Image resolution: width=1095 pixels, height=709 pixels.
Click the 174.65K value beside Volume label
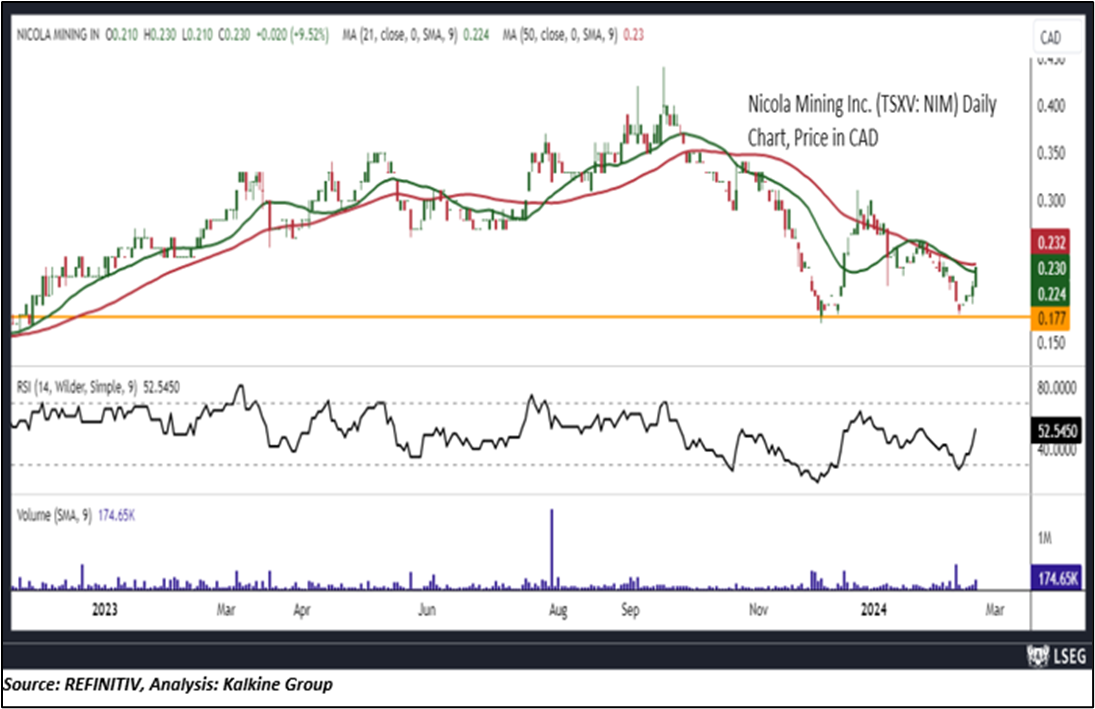pyautogui.click(x=116, y=516)
